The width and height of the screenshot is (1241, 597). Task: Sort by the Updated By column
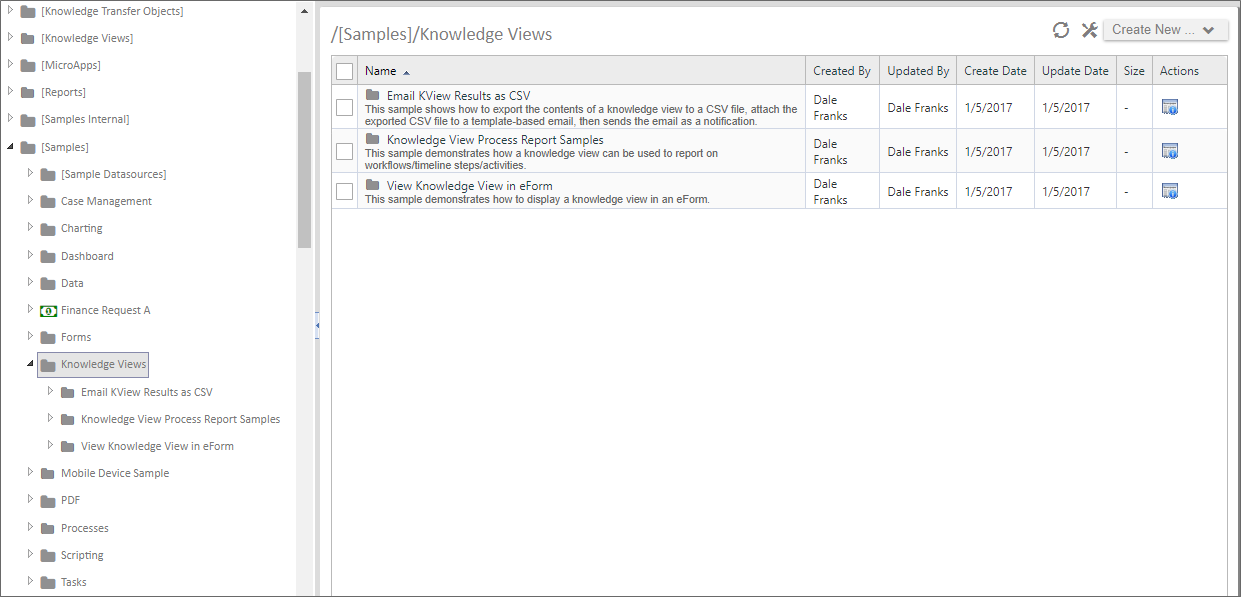pyautogui.click(x=918, y=71)
